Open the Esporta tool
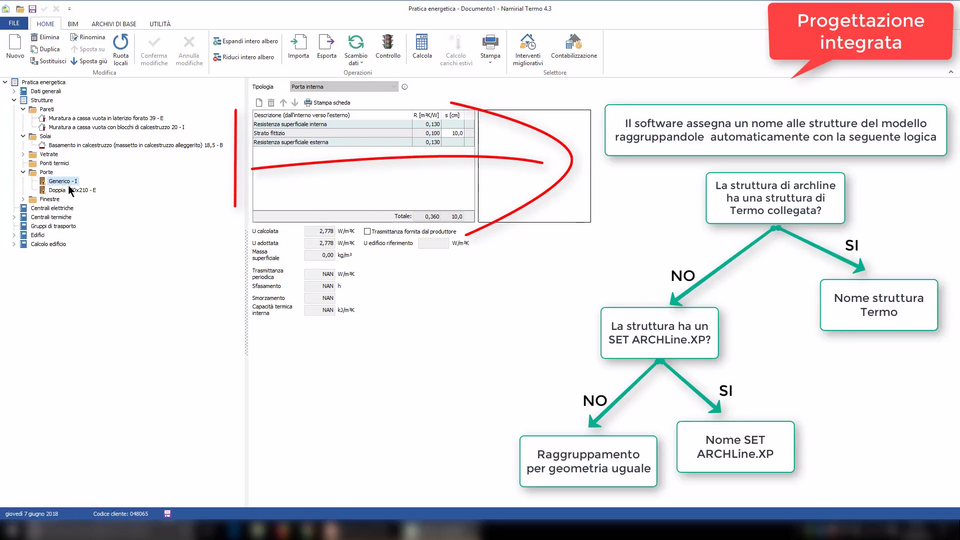This screenshot has width=960, height=540. point(326,47)
